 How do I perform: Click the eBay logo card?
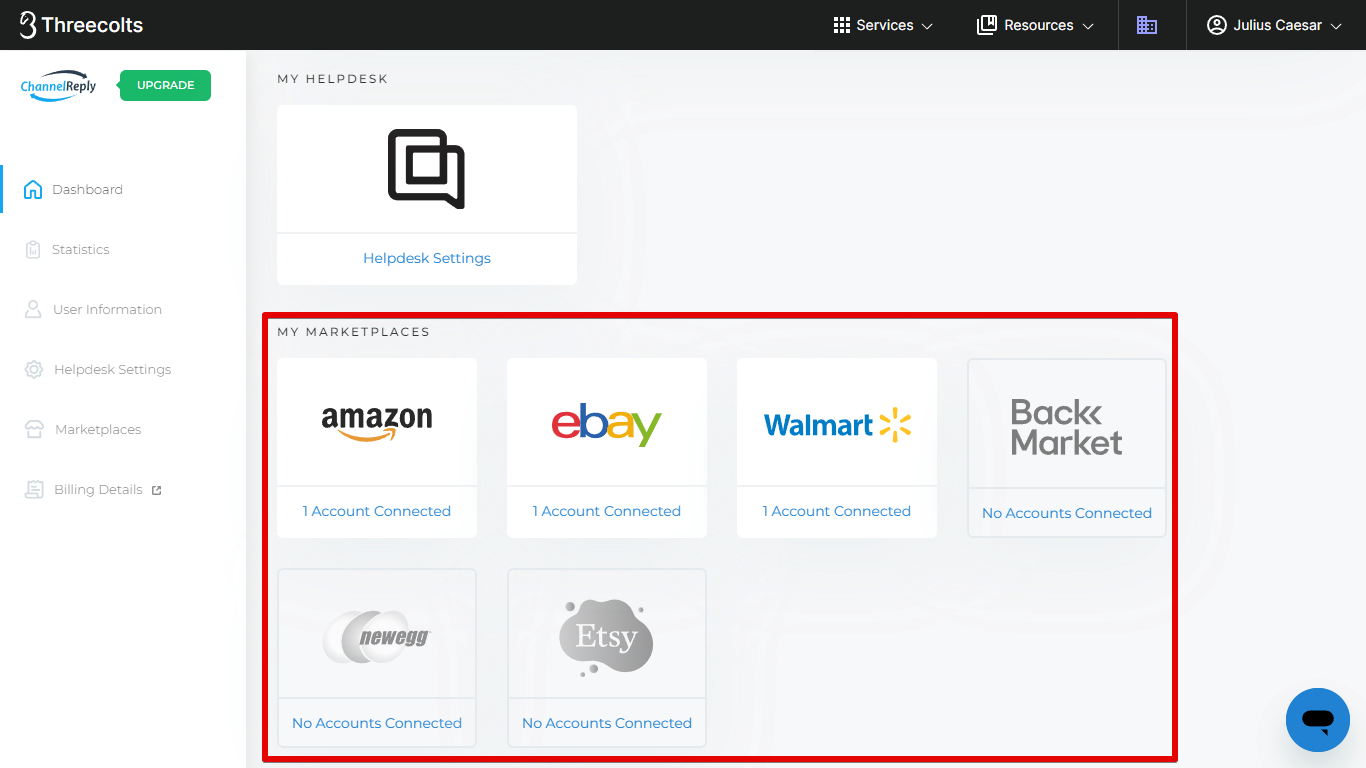607,423
